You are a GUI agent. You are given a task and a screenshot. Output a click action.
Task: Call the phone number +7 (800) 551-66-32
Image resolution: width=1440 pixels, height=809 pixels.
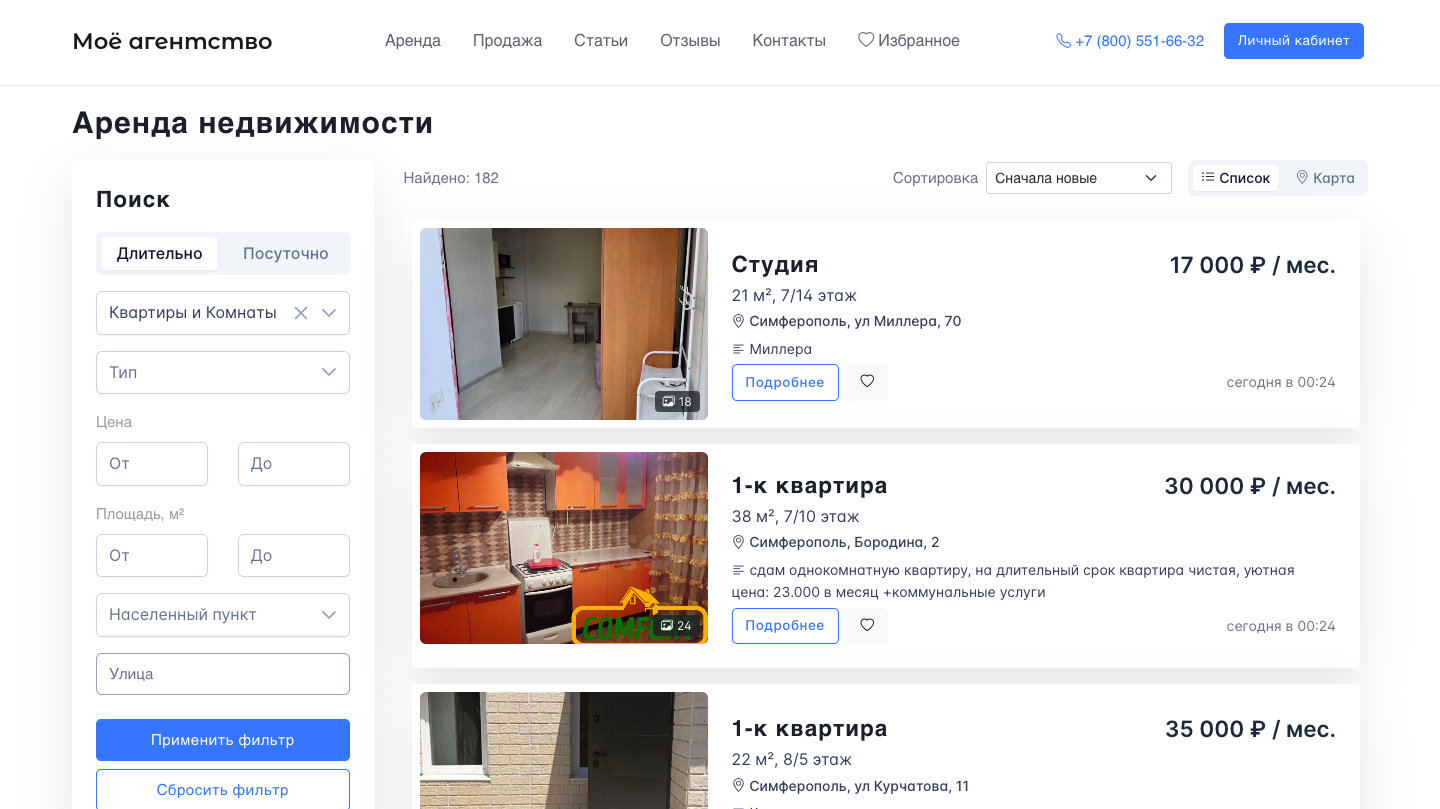click(x=1130, y=41)
